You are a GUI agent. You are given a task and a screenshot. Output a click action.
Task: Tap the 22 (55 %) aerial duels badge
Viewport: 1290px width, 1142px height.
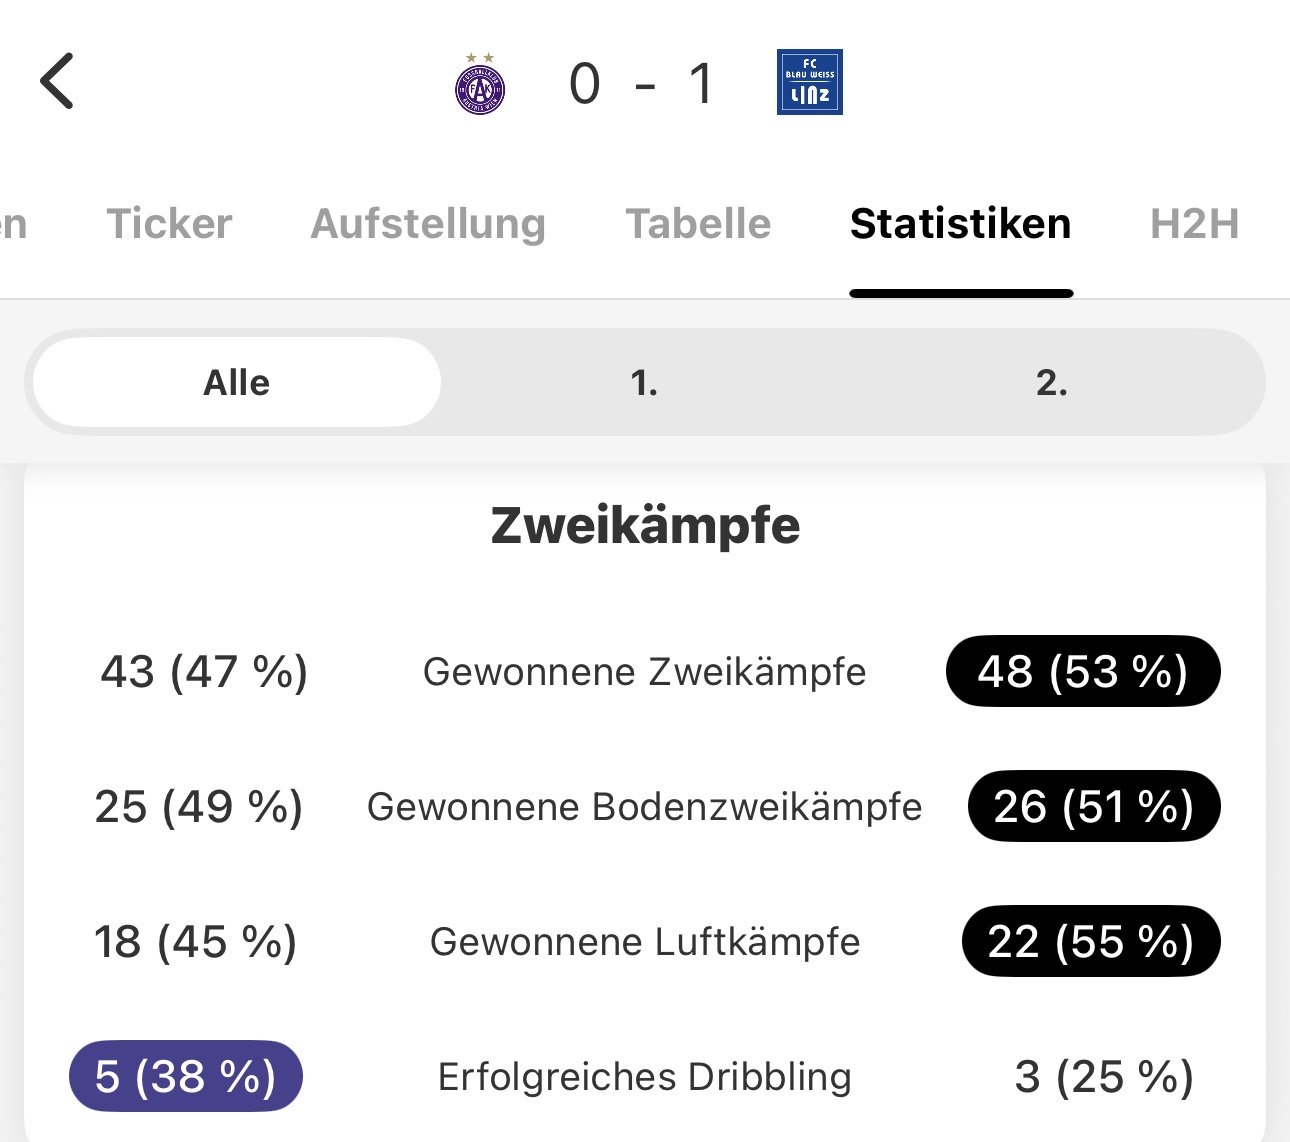1091,942
